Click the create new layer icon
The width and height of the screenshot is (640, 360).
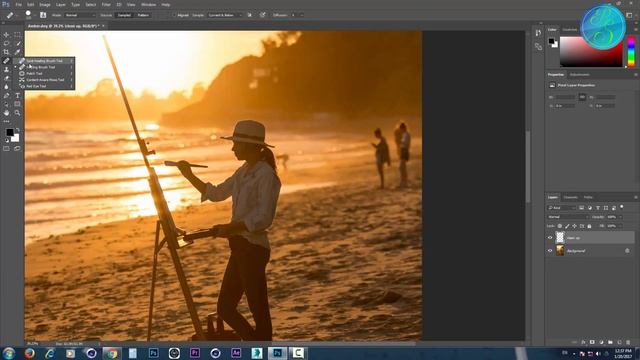(619, 342)
